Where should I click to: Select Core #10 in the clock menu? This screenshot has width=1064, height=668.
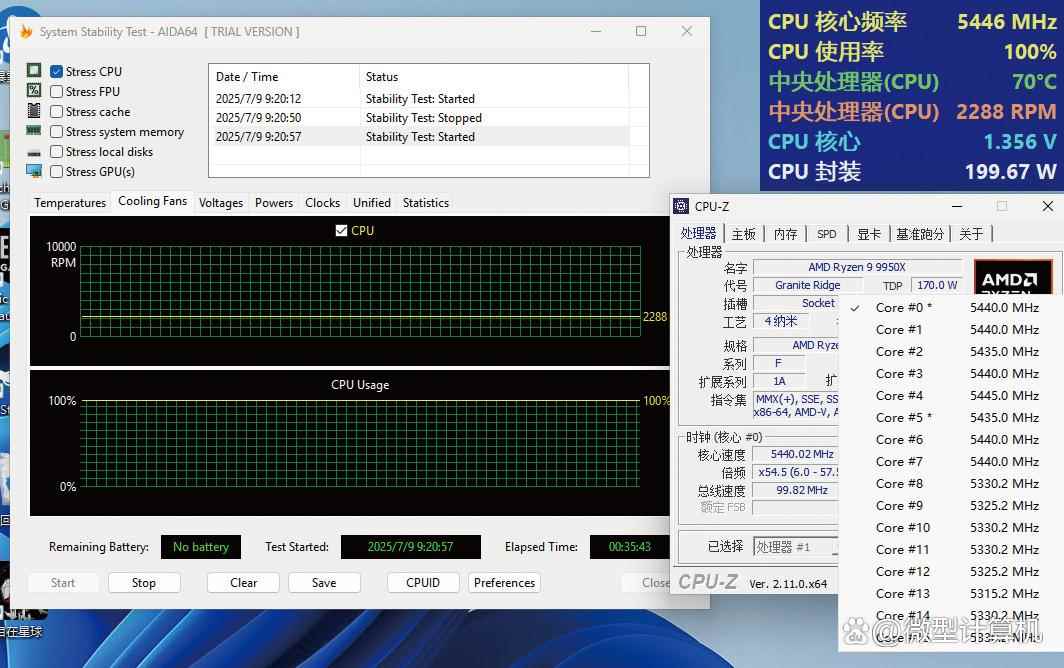(949, 527)
